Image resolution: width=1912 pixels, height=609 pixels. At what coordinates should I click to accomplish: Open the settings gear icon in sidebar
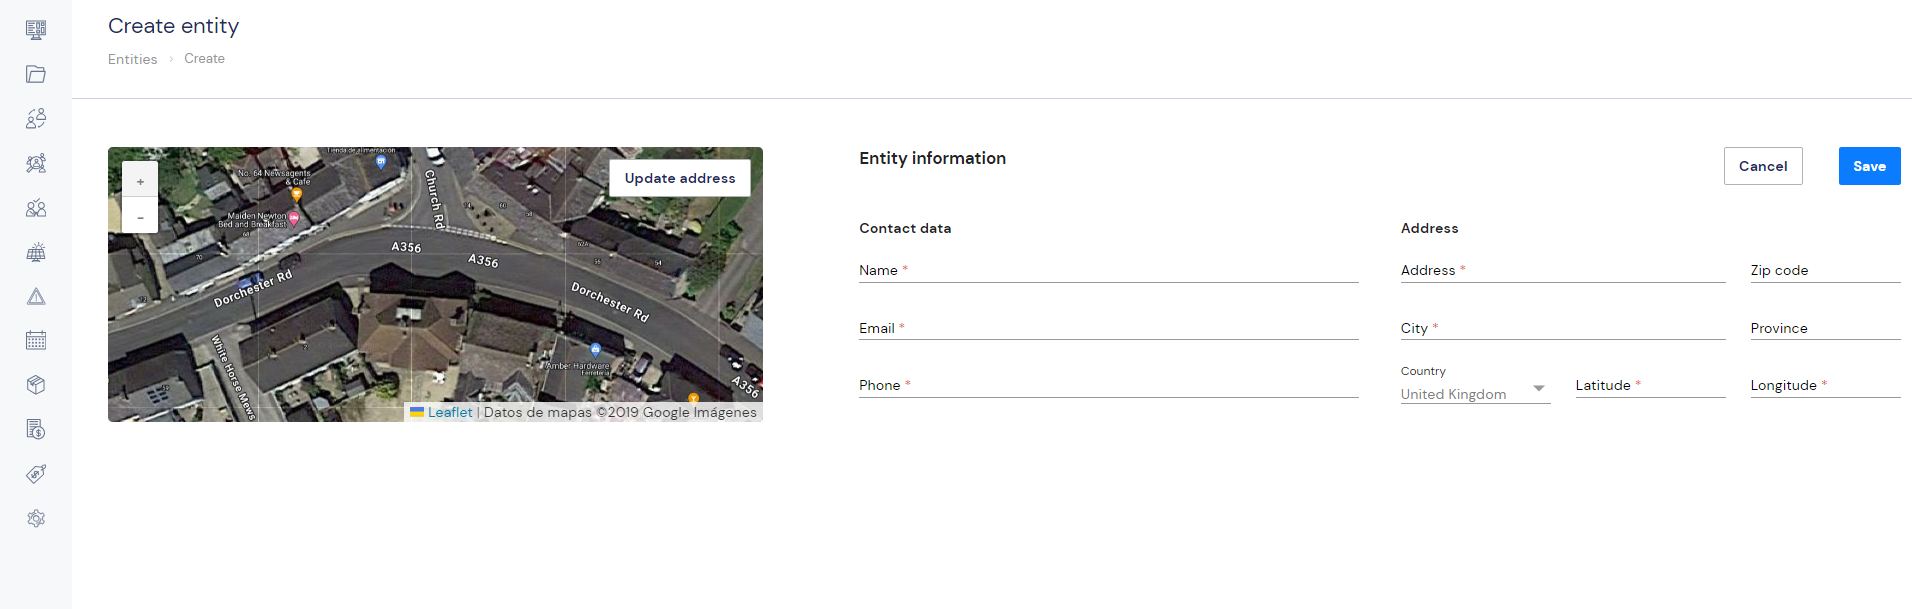[36, 518]
